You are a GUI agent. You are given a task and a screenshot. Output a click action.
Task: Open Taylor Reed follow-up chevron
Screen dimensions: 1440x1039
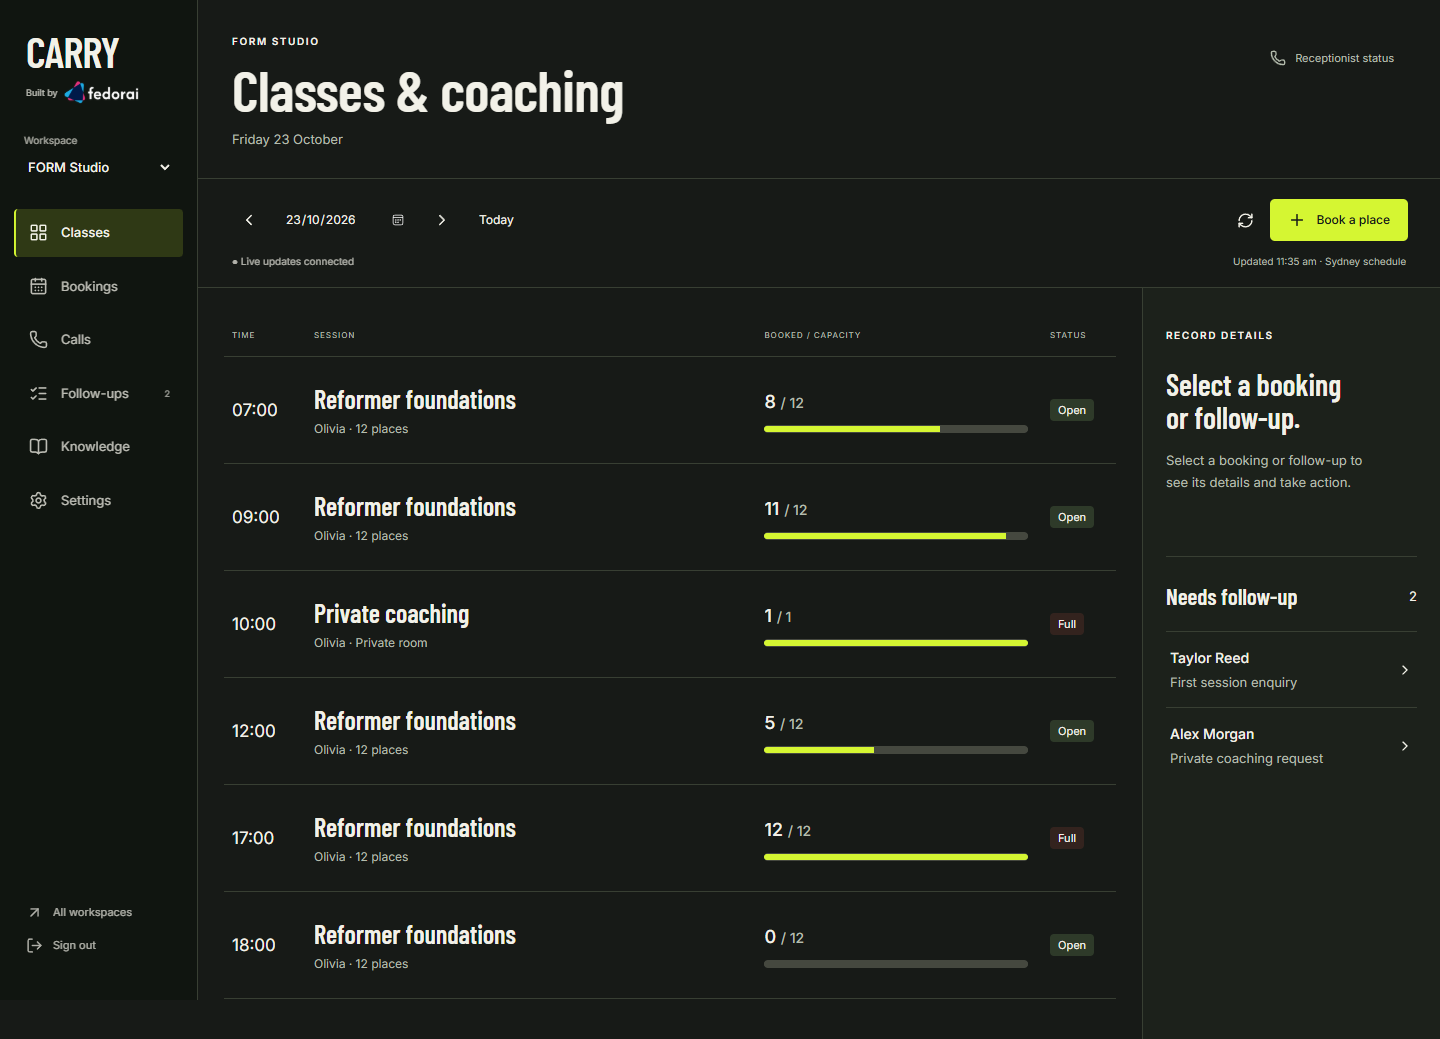1405,670
